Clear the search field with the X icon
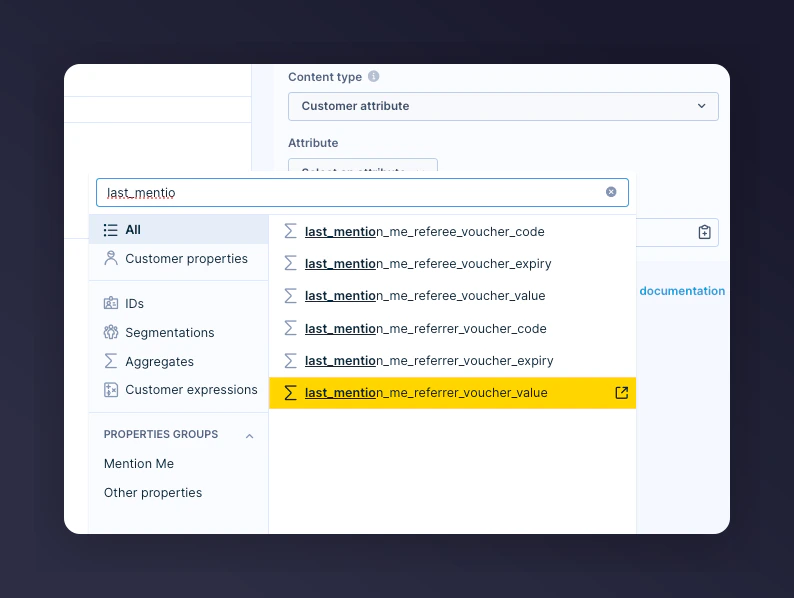The width and height of the screenshot is (794, 598). [611, 192]
